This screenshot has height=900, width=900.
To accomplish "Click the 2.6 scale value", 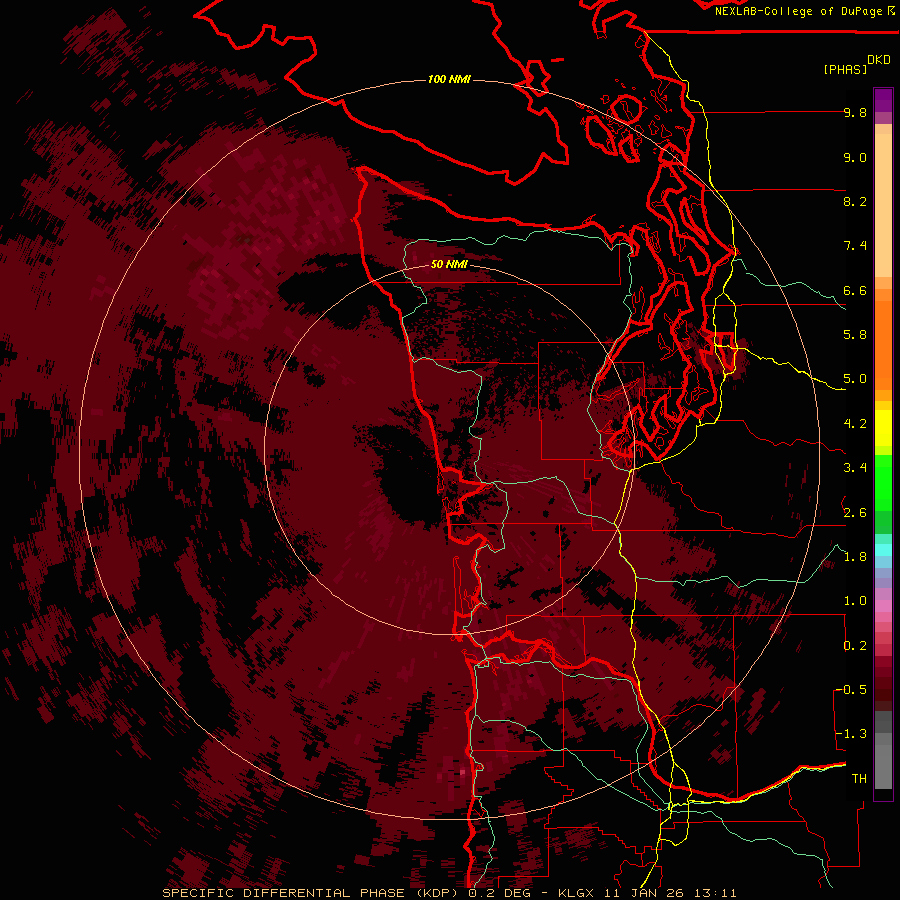I will tap(855, 513).
